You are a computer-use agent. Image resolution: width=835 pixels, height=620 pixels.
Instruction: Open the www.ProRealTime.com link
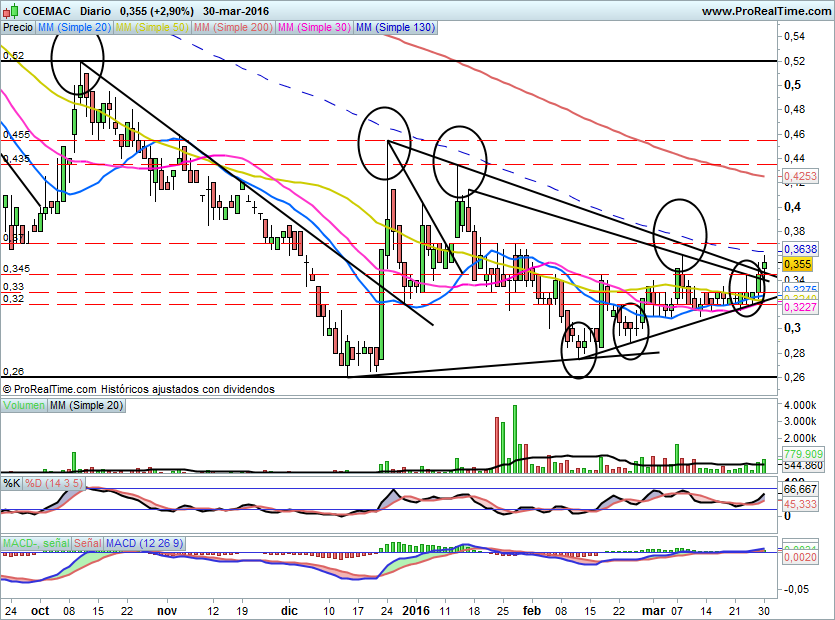pyautogui.click(x=765, y=10)
